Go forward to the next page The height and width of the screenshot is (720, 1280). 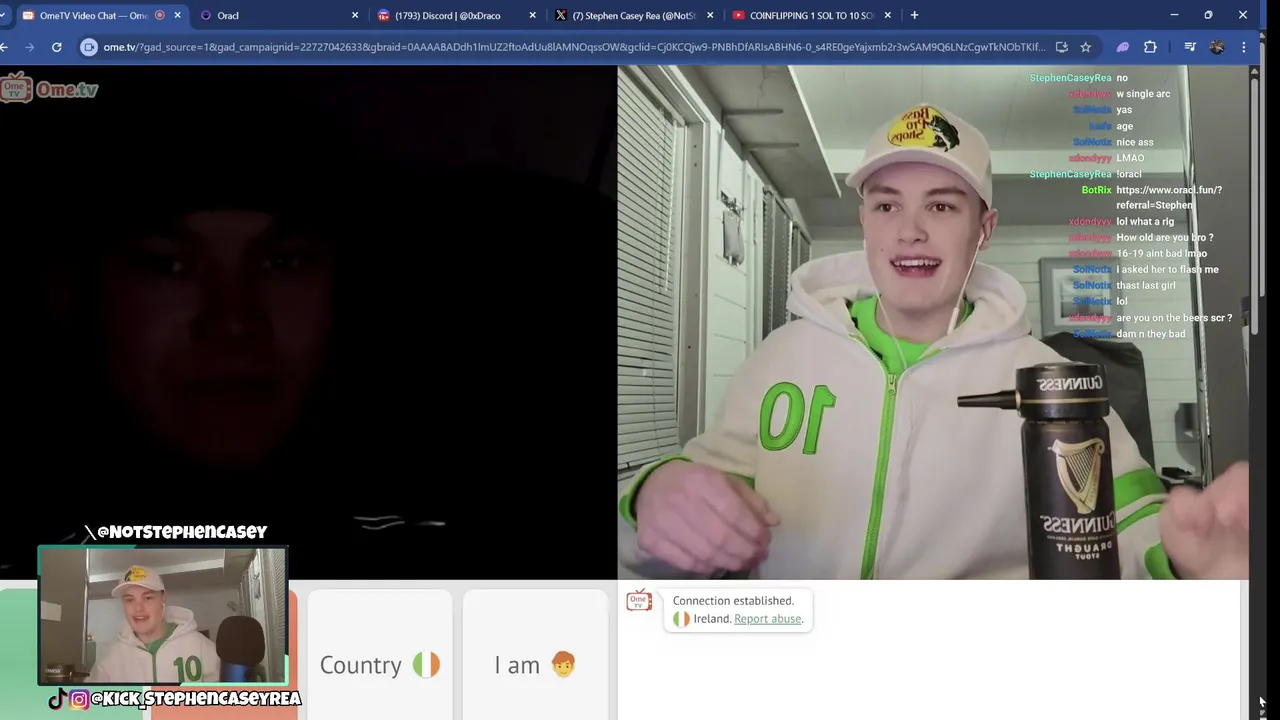(x=30, y=47)
